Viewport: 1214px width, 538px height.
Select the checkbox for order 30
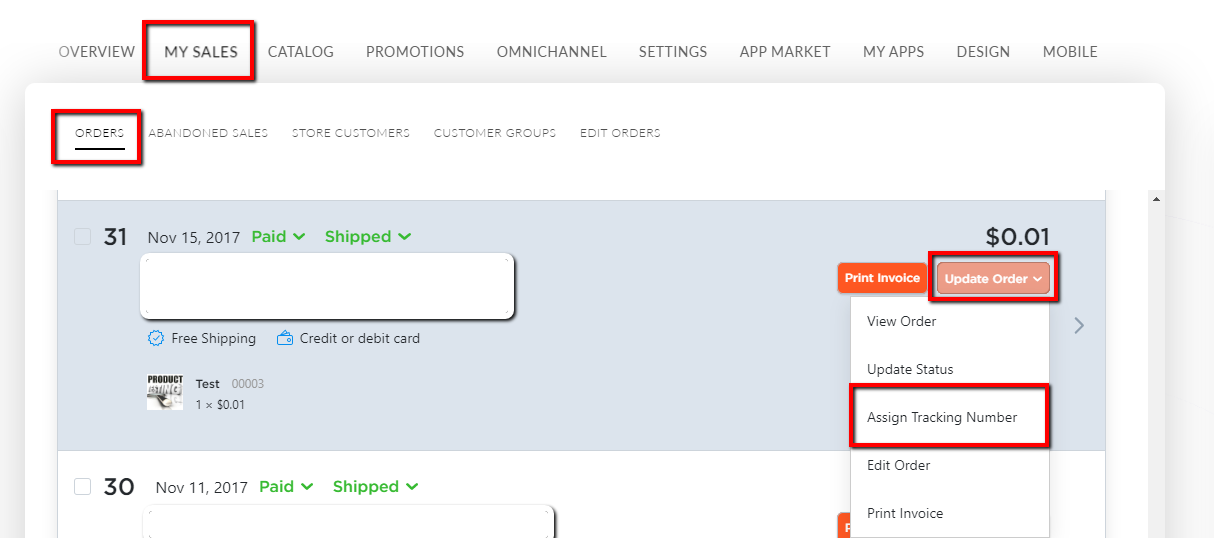(x=83, y=487)
